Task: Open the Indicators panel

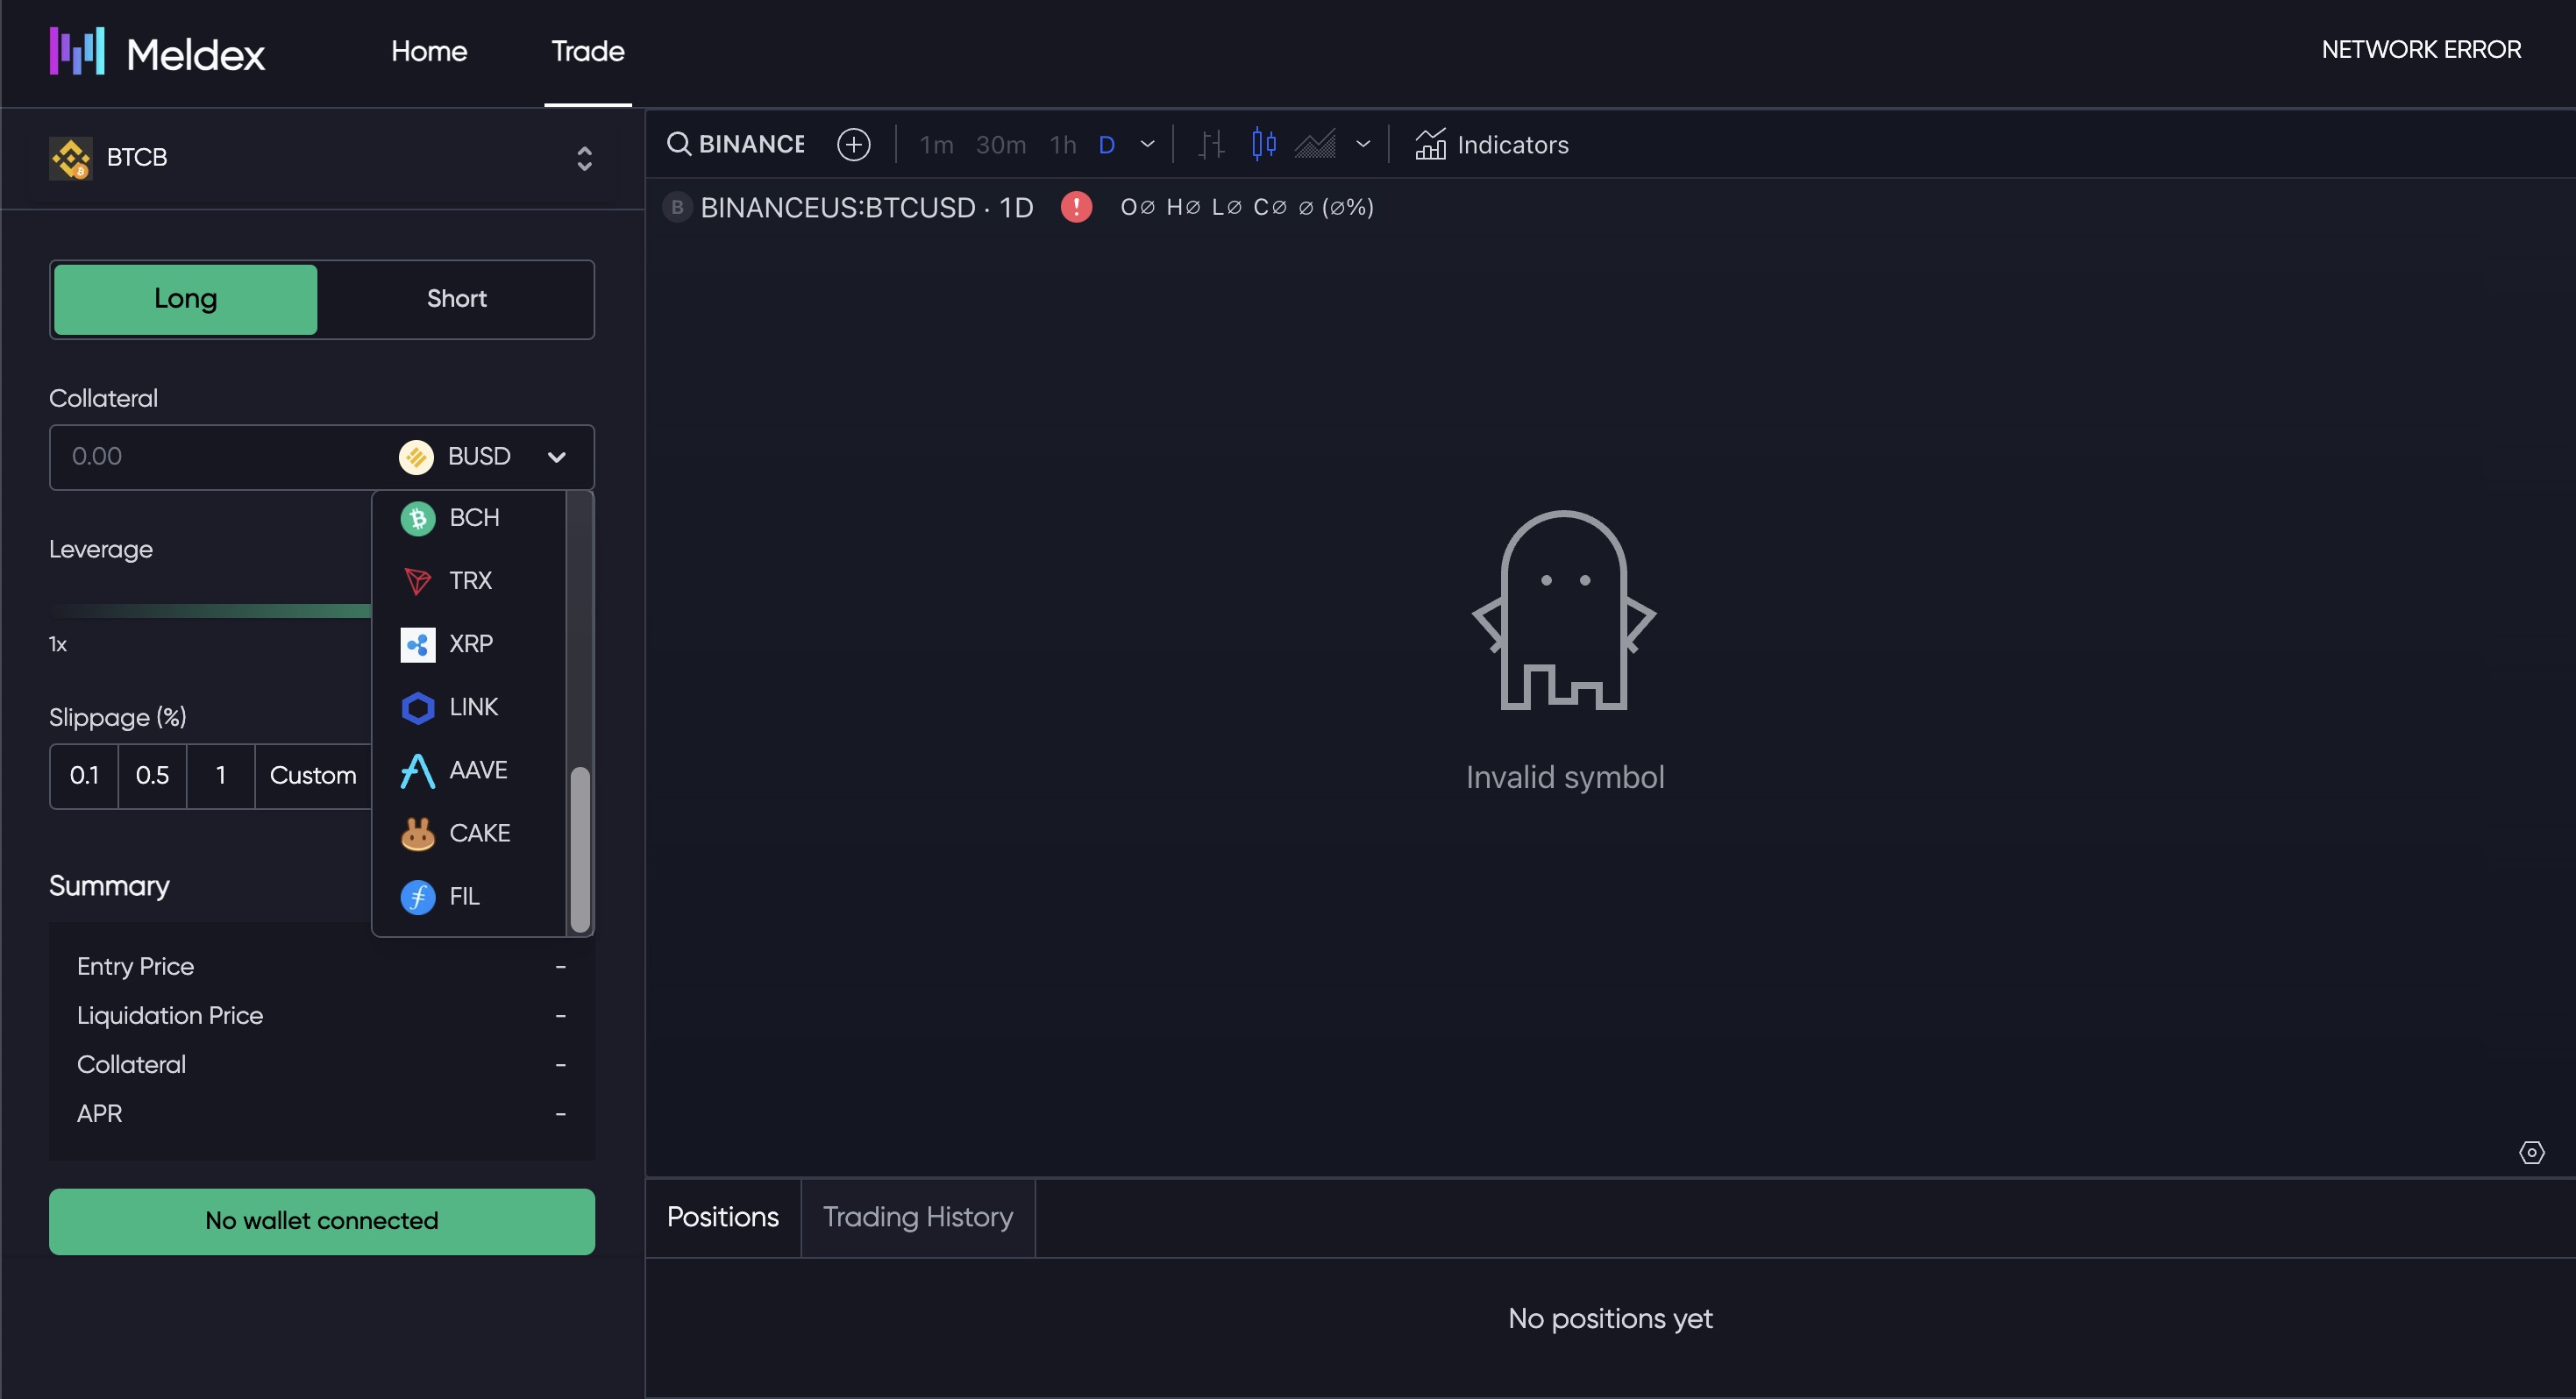Action: [x=1492, y=144]
